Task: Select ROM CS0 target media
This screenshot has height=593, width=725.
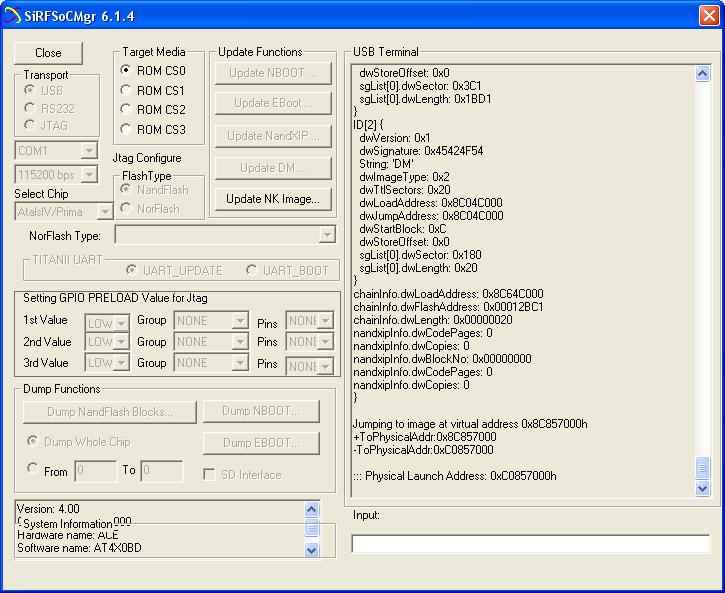Action: [x=126, y=71]
